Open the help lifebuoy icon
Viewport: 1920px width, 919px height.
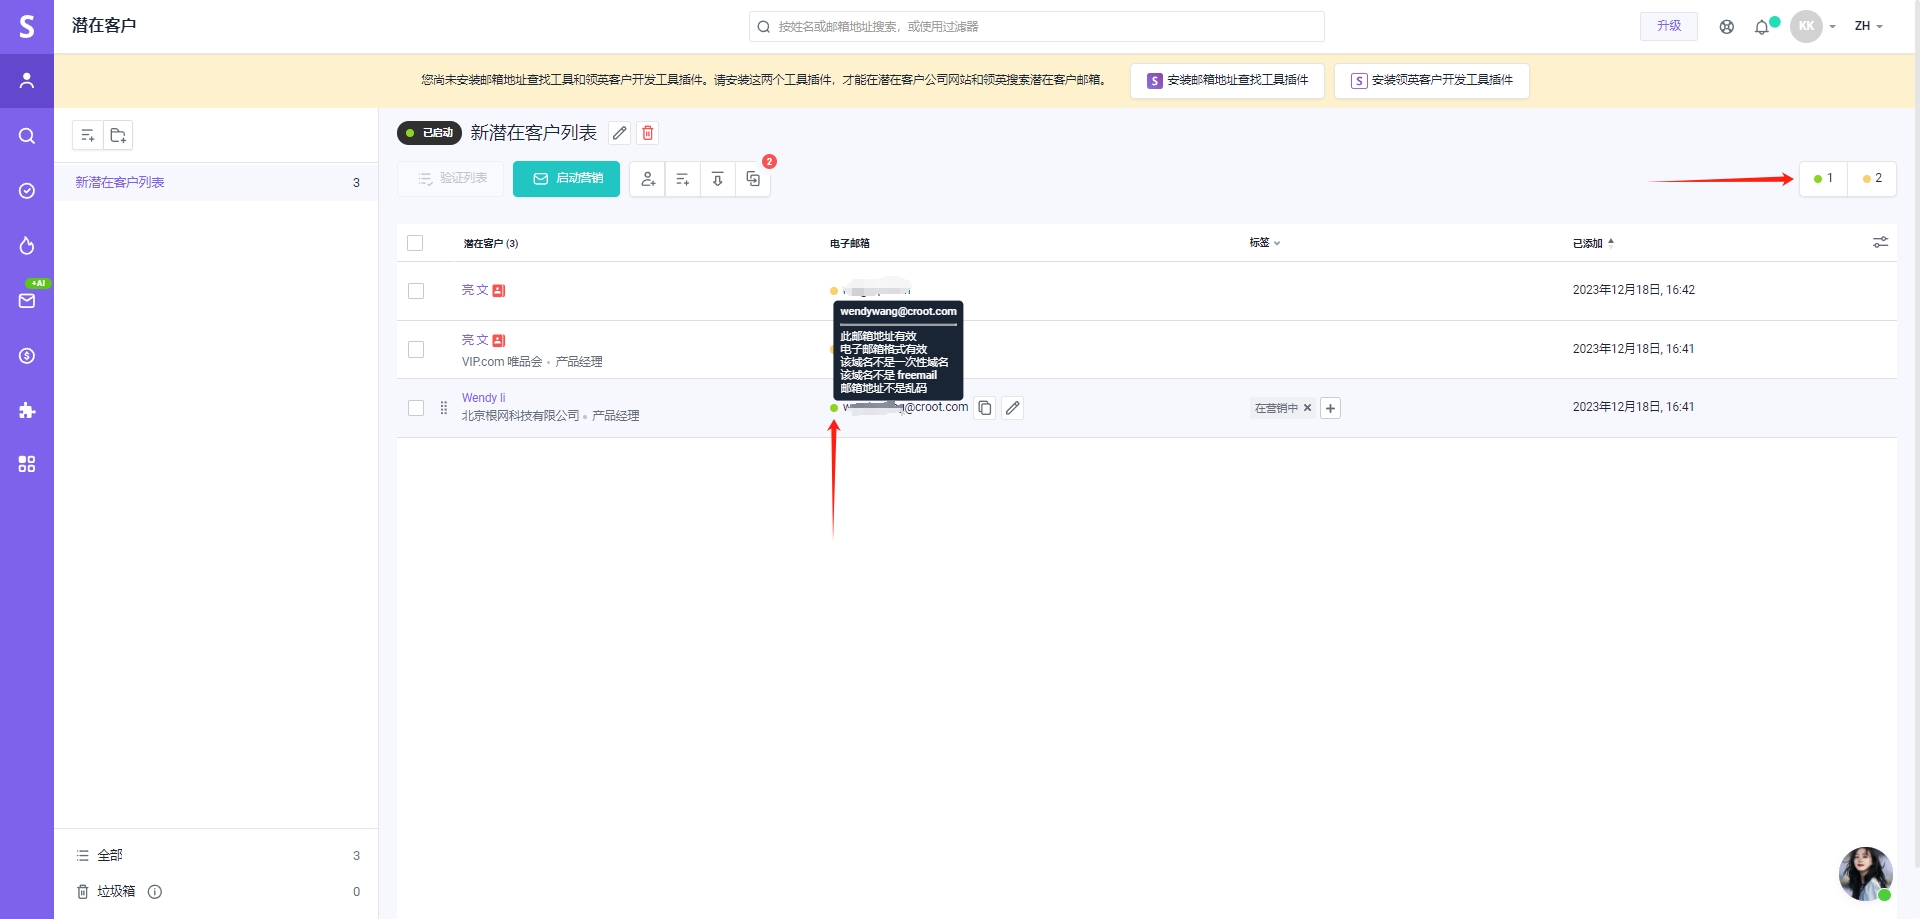[x=1727, y=27]
